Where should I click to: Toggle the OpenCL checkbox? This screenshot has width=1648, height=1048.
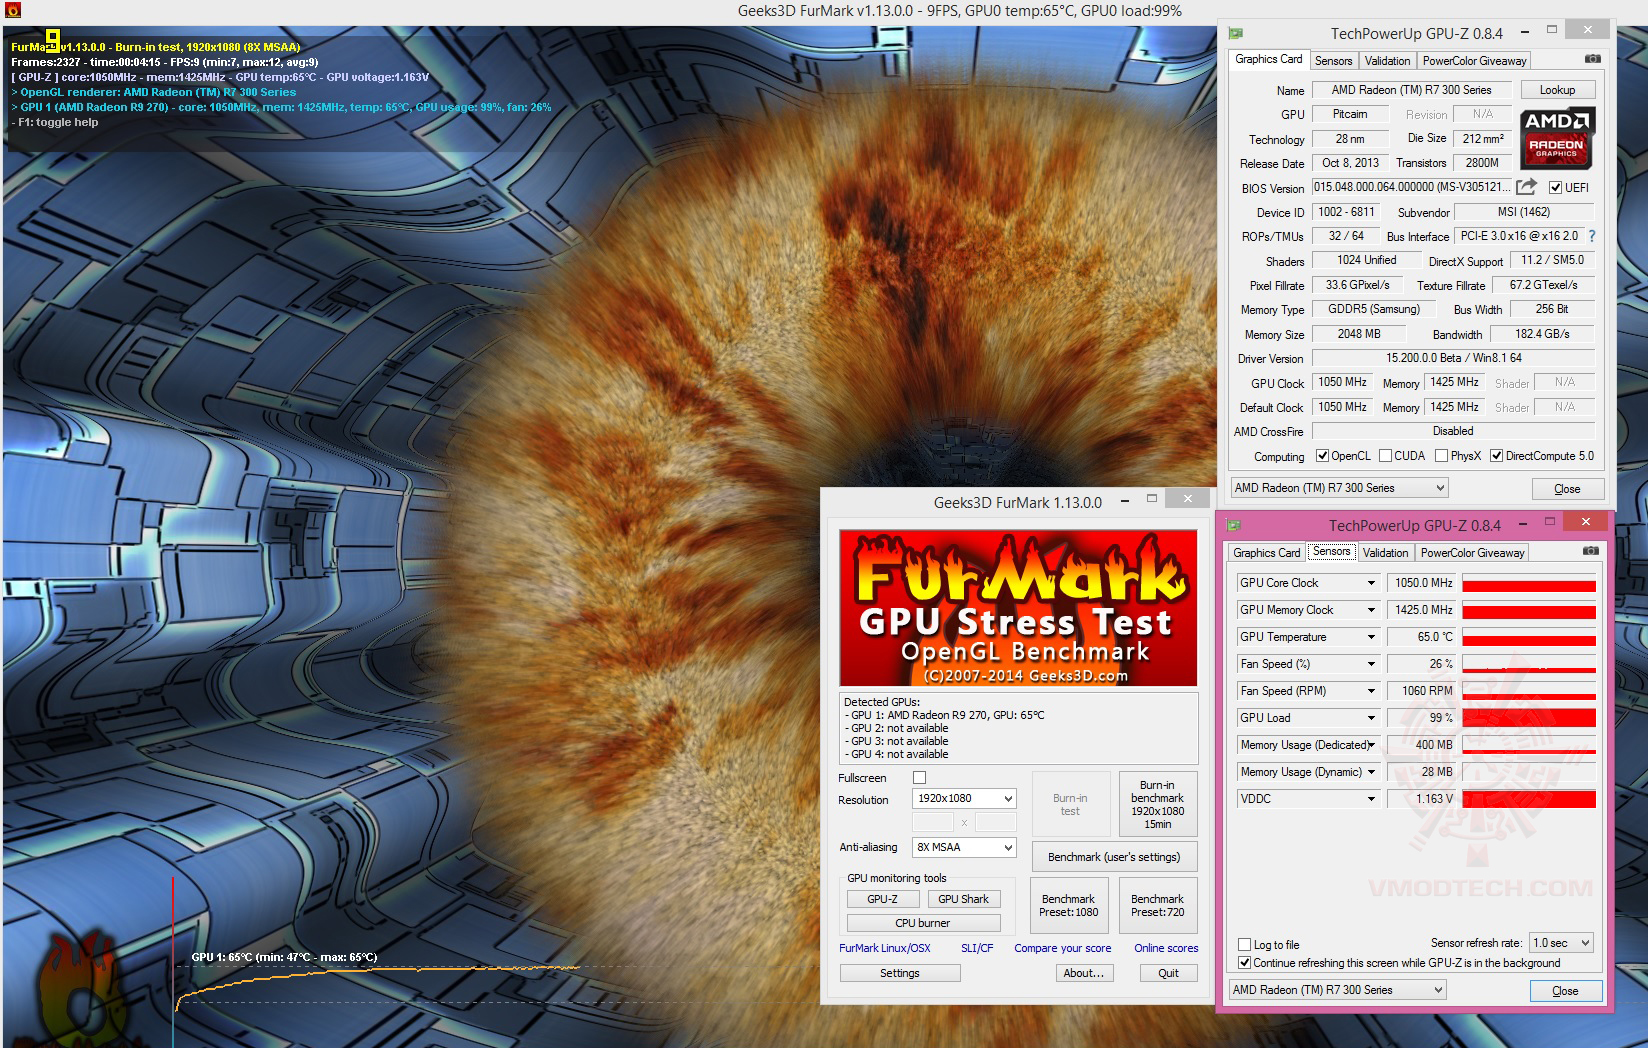point(1322,456)
